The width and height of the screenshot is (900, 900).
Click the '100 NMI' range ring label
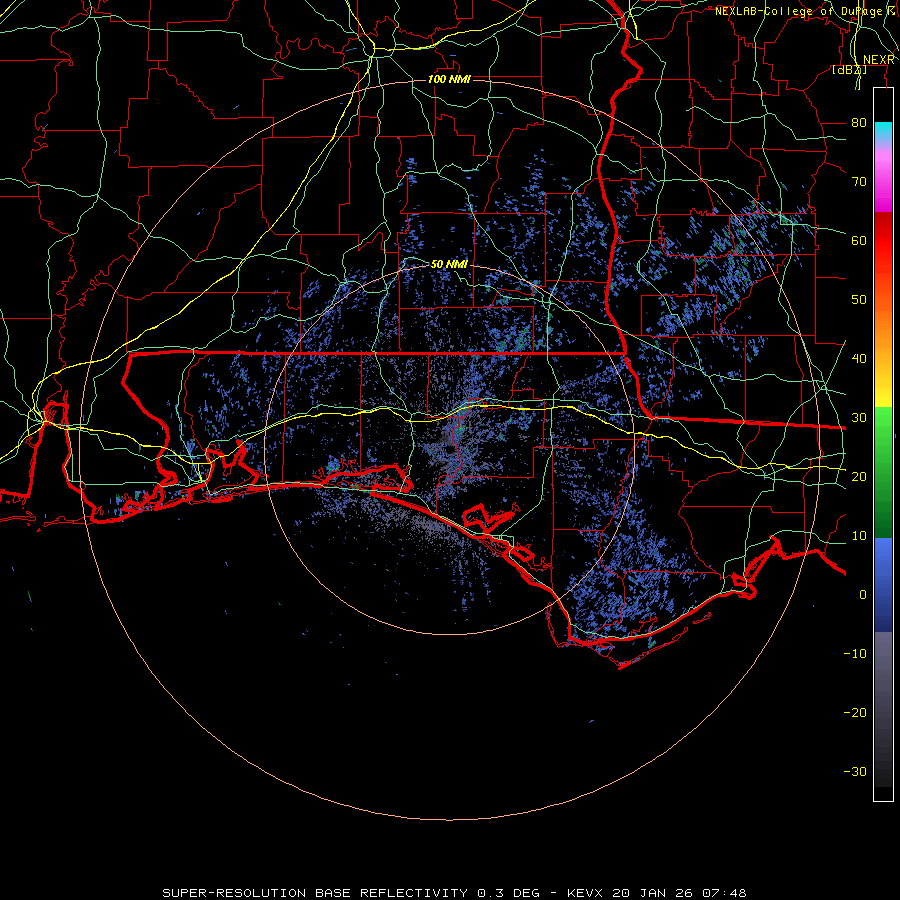click(x=449, y=79)
